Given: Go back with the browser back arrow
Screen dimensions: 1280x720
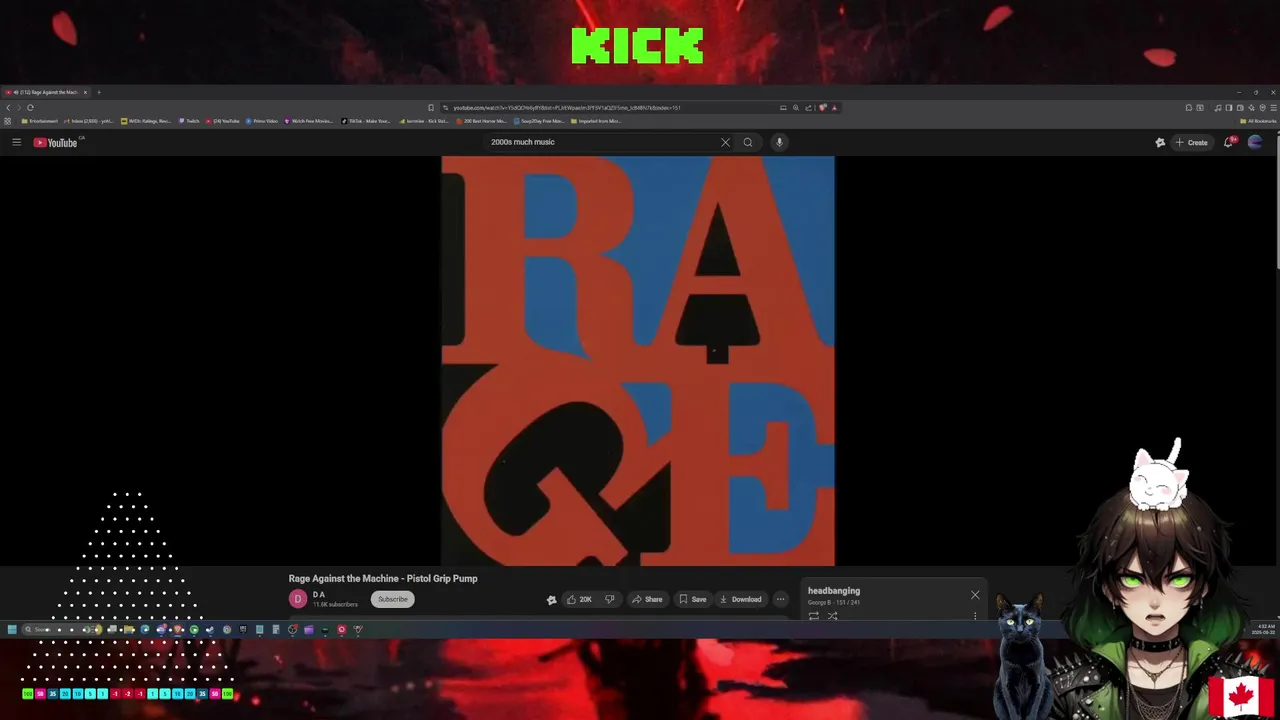Looking at the screenshot, I should [x=8, y=107].
